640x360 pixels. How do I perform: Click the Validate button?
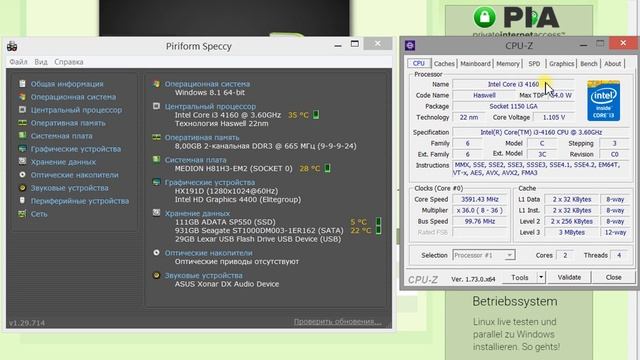[x=569, y=277]
